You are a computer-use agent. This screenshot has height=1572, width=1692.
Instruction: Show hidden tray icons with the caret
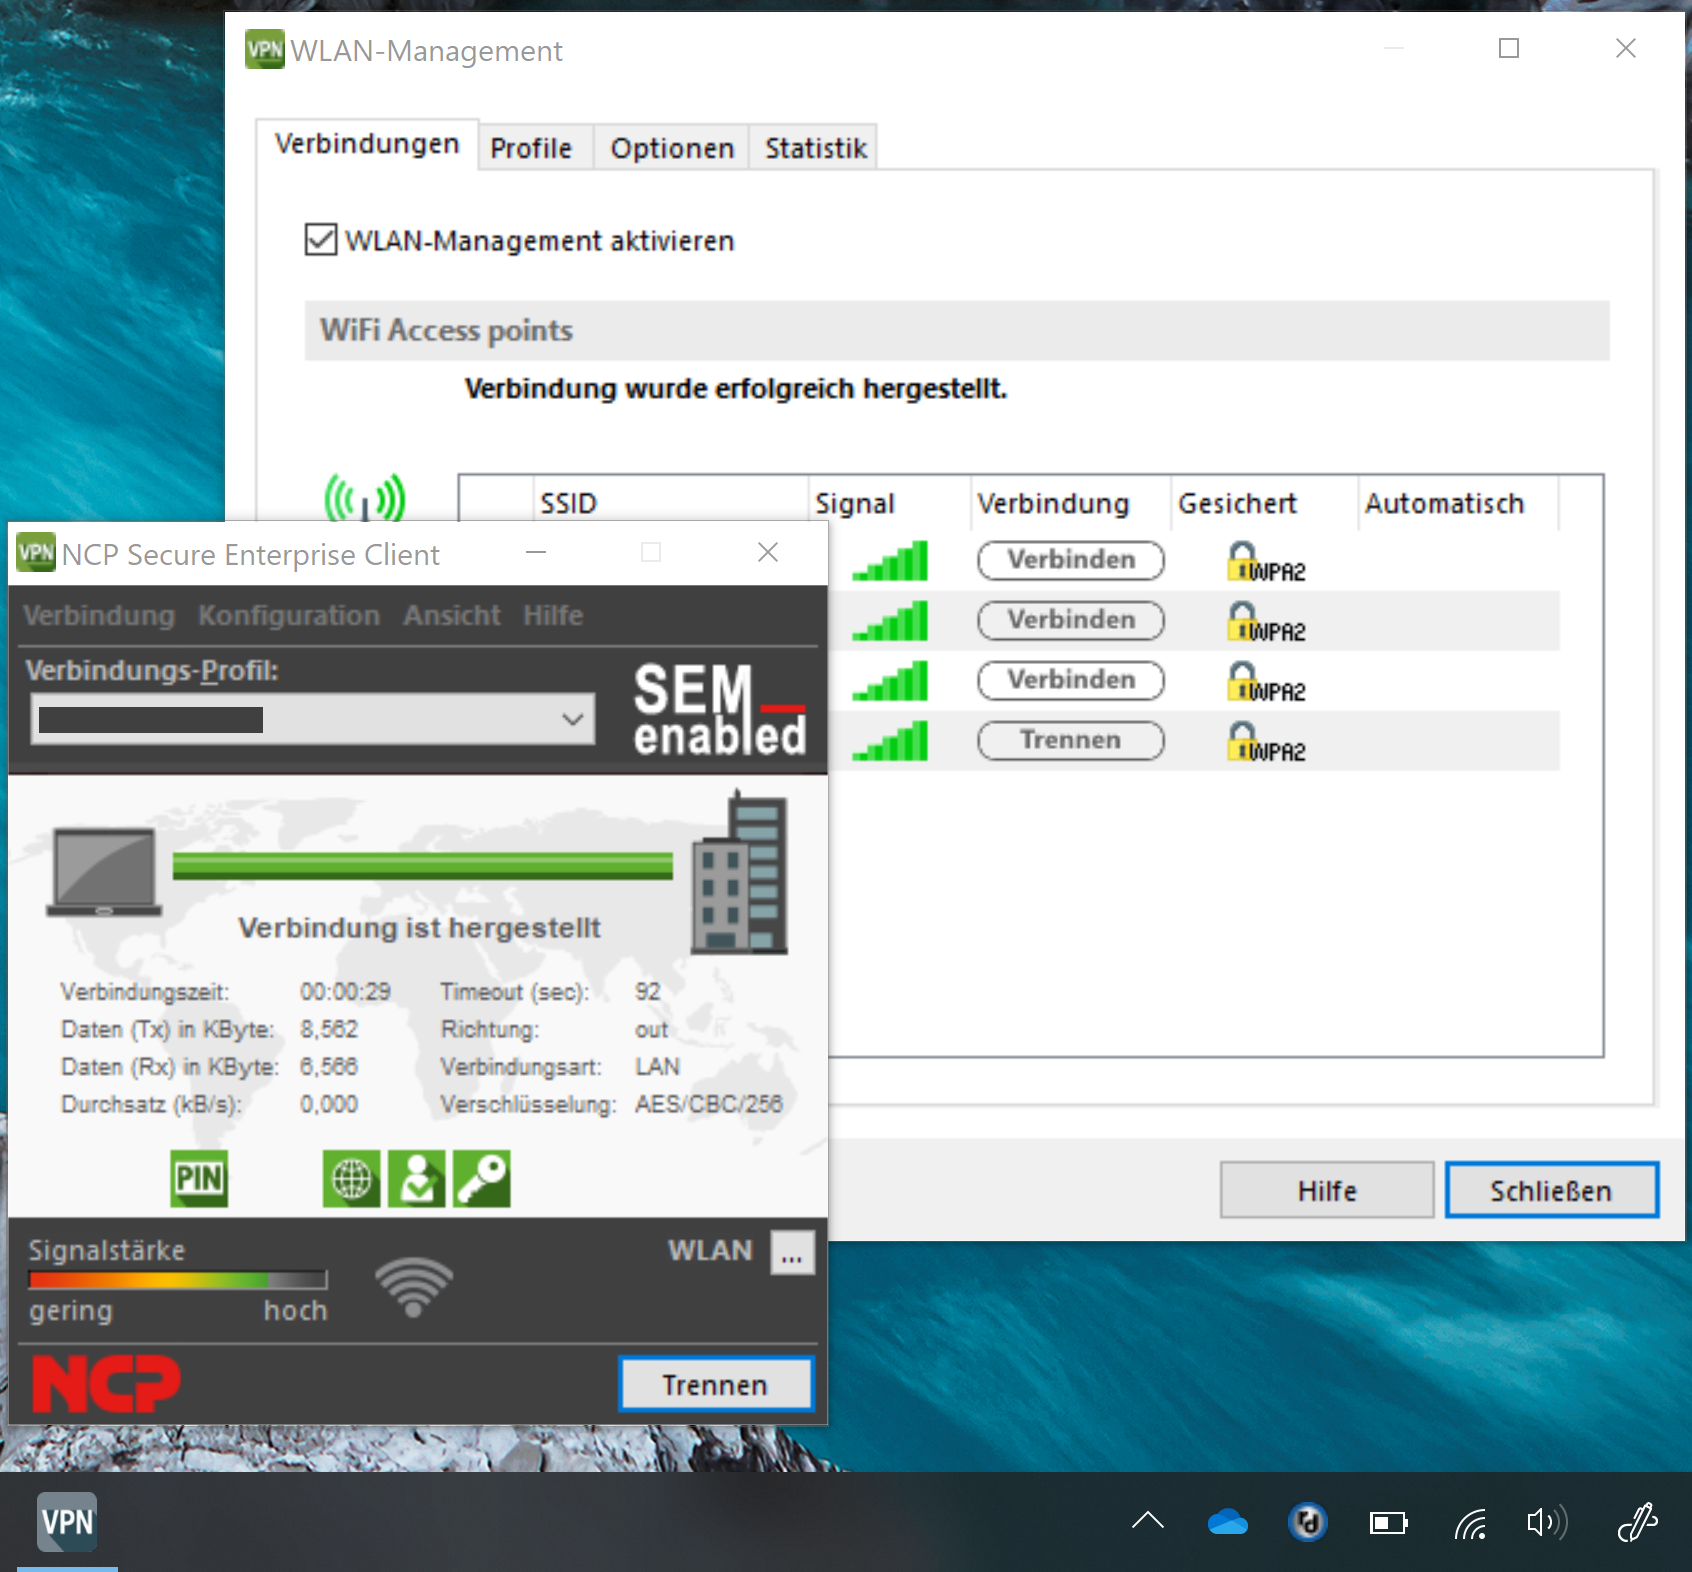[x=1148, y=1522]
